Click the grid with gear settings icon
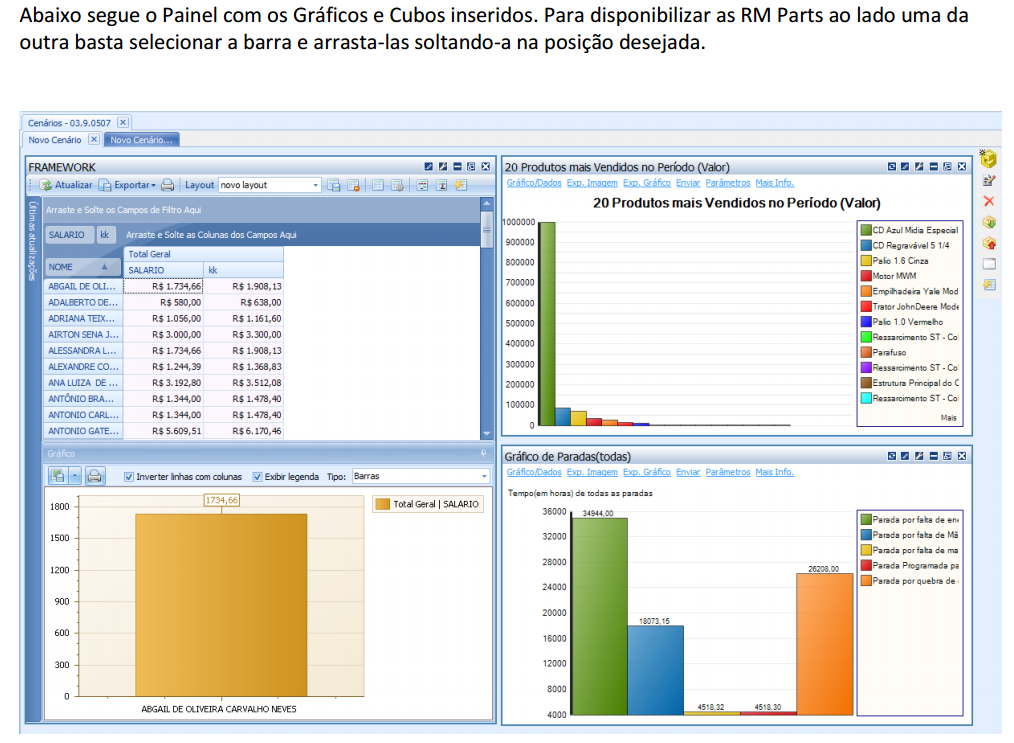Screen dimensions: 1014x743 click(397, 186)
